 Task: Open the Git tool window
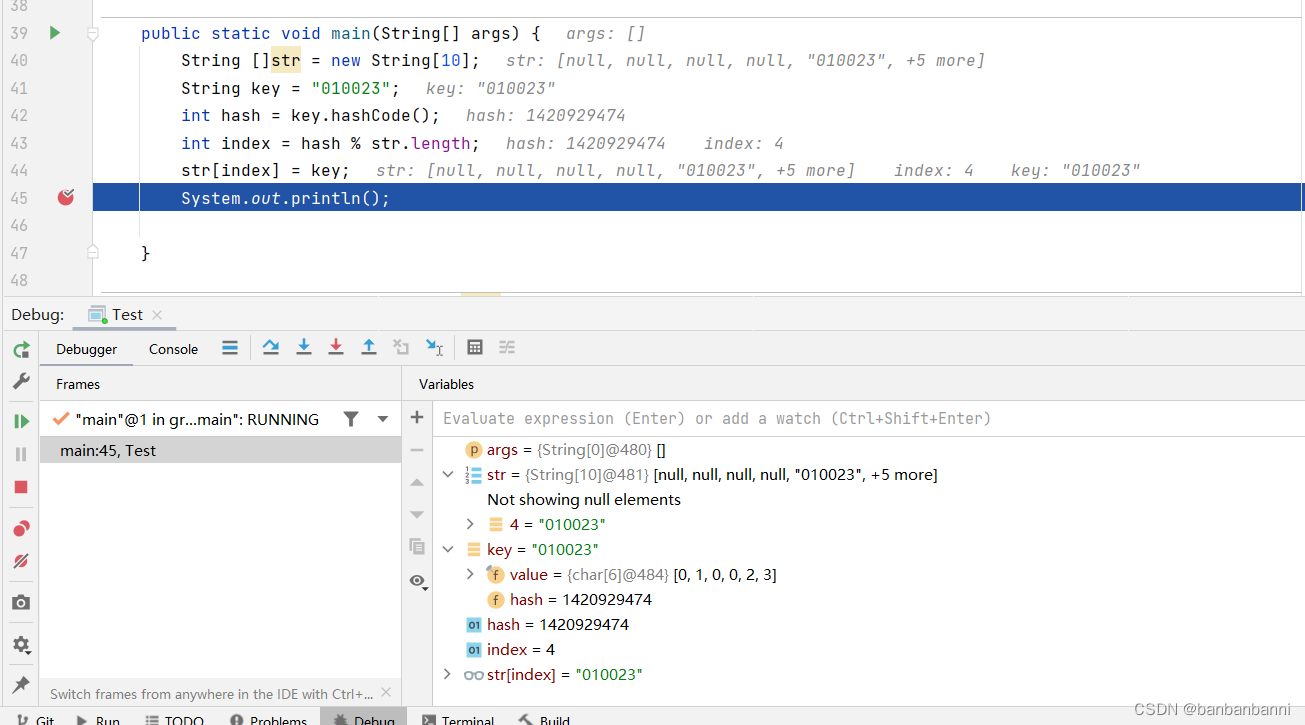pyautogui.click(x=35, y=720)
